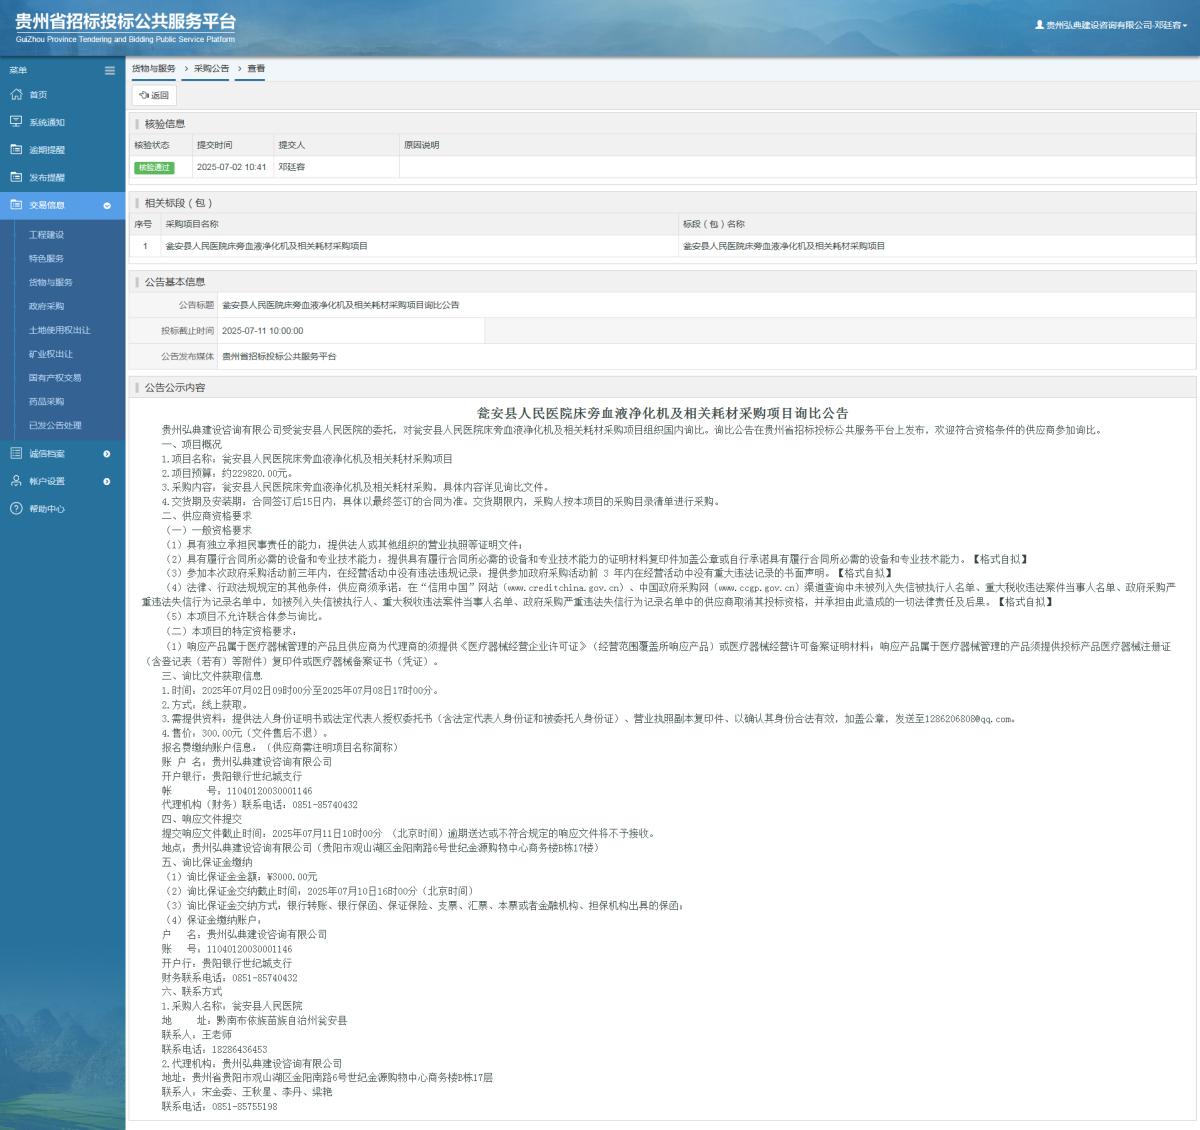Open 已发公告处理 in the sidebar
This screenshot has height=1130, width=1200.
pos(55,426)
